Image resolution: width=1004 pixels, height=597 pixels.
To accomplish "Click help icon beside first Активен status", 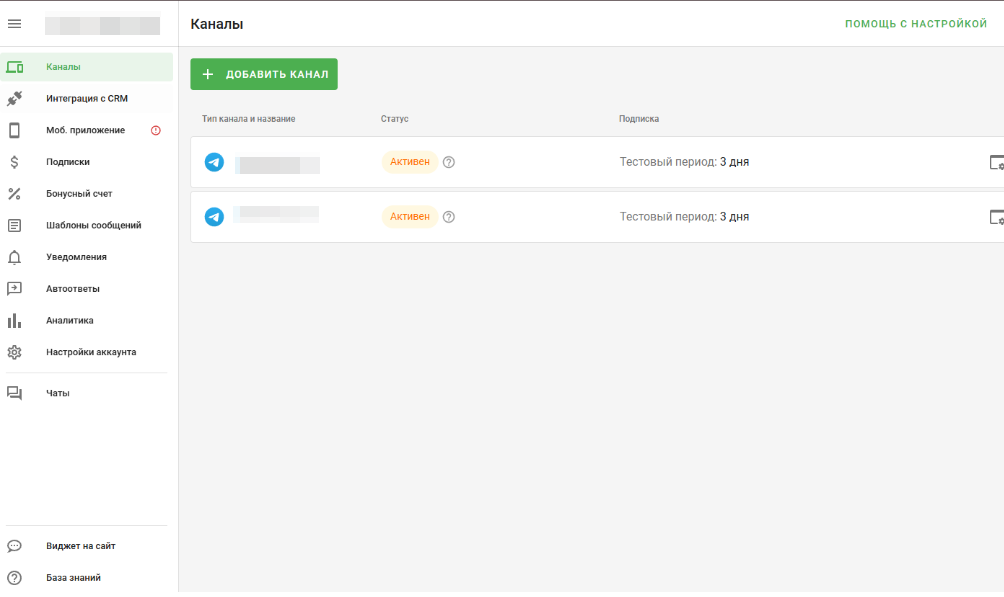I will [x=449, y=162].
